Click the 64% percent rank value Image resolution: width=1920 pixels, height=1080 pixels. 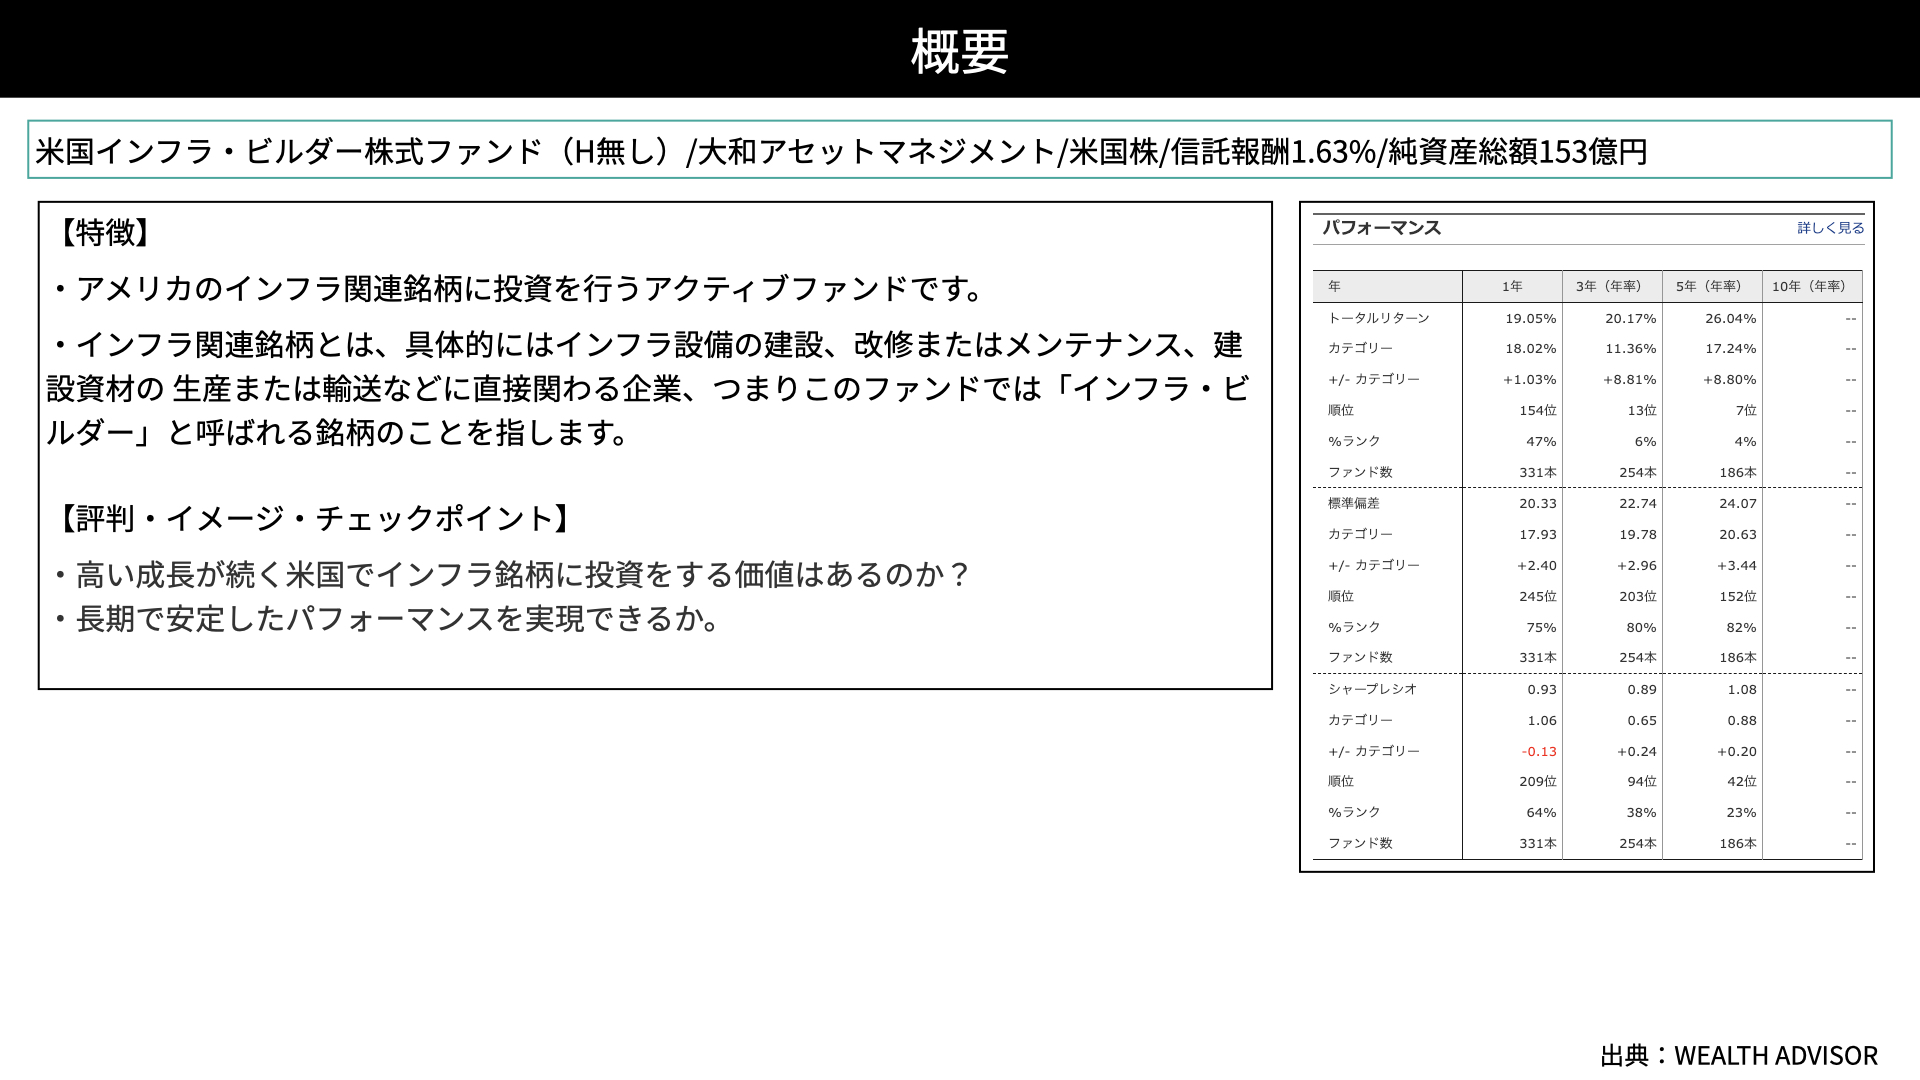1541,813
